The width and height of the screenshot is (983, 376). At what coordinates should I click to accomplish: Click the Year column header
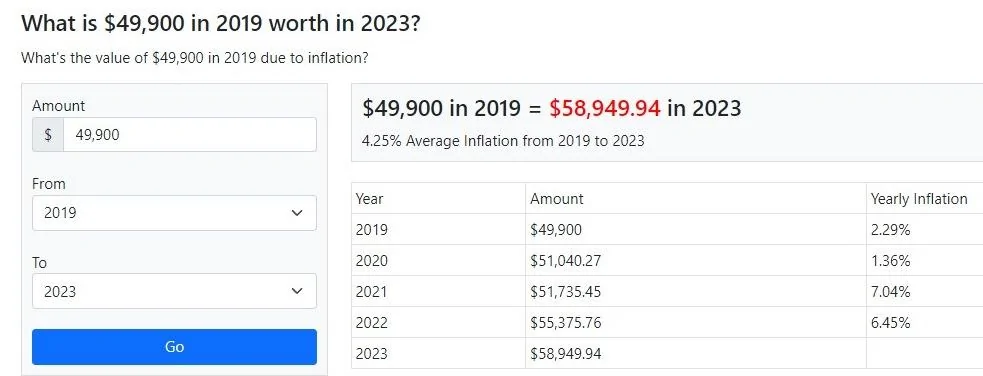pyautogui.click(x=438, y=199)
